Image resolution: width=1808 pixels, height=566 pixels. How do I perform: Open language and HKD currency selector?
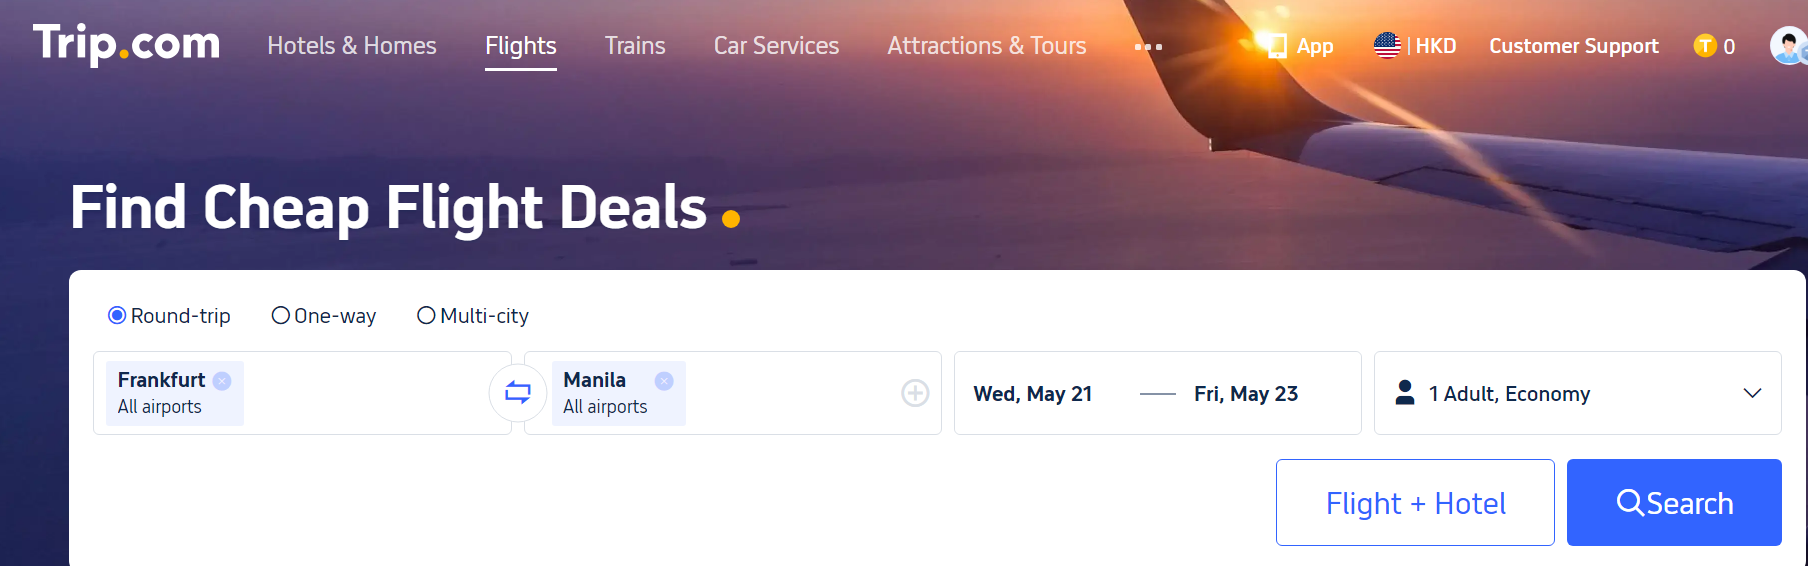(x=1415, y=46)
